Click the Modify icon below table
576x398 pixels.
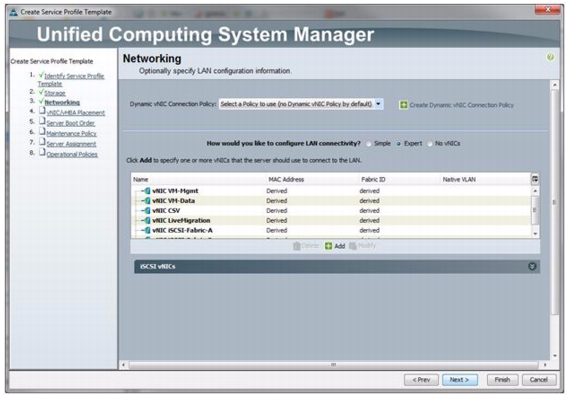click(353, 245)
